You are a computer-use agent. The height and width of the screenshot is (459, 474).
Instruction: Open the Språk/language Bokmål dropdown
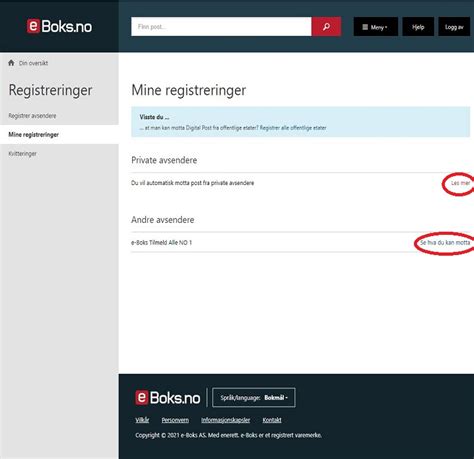254,397
